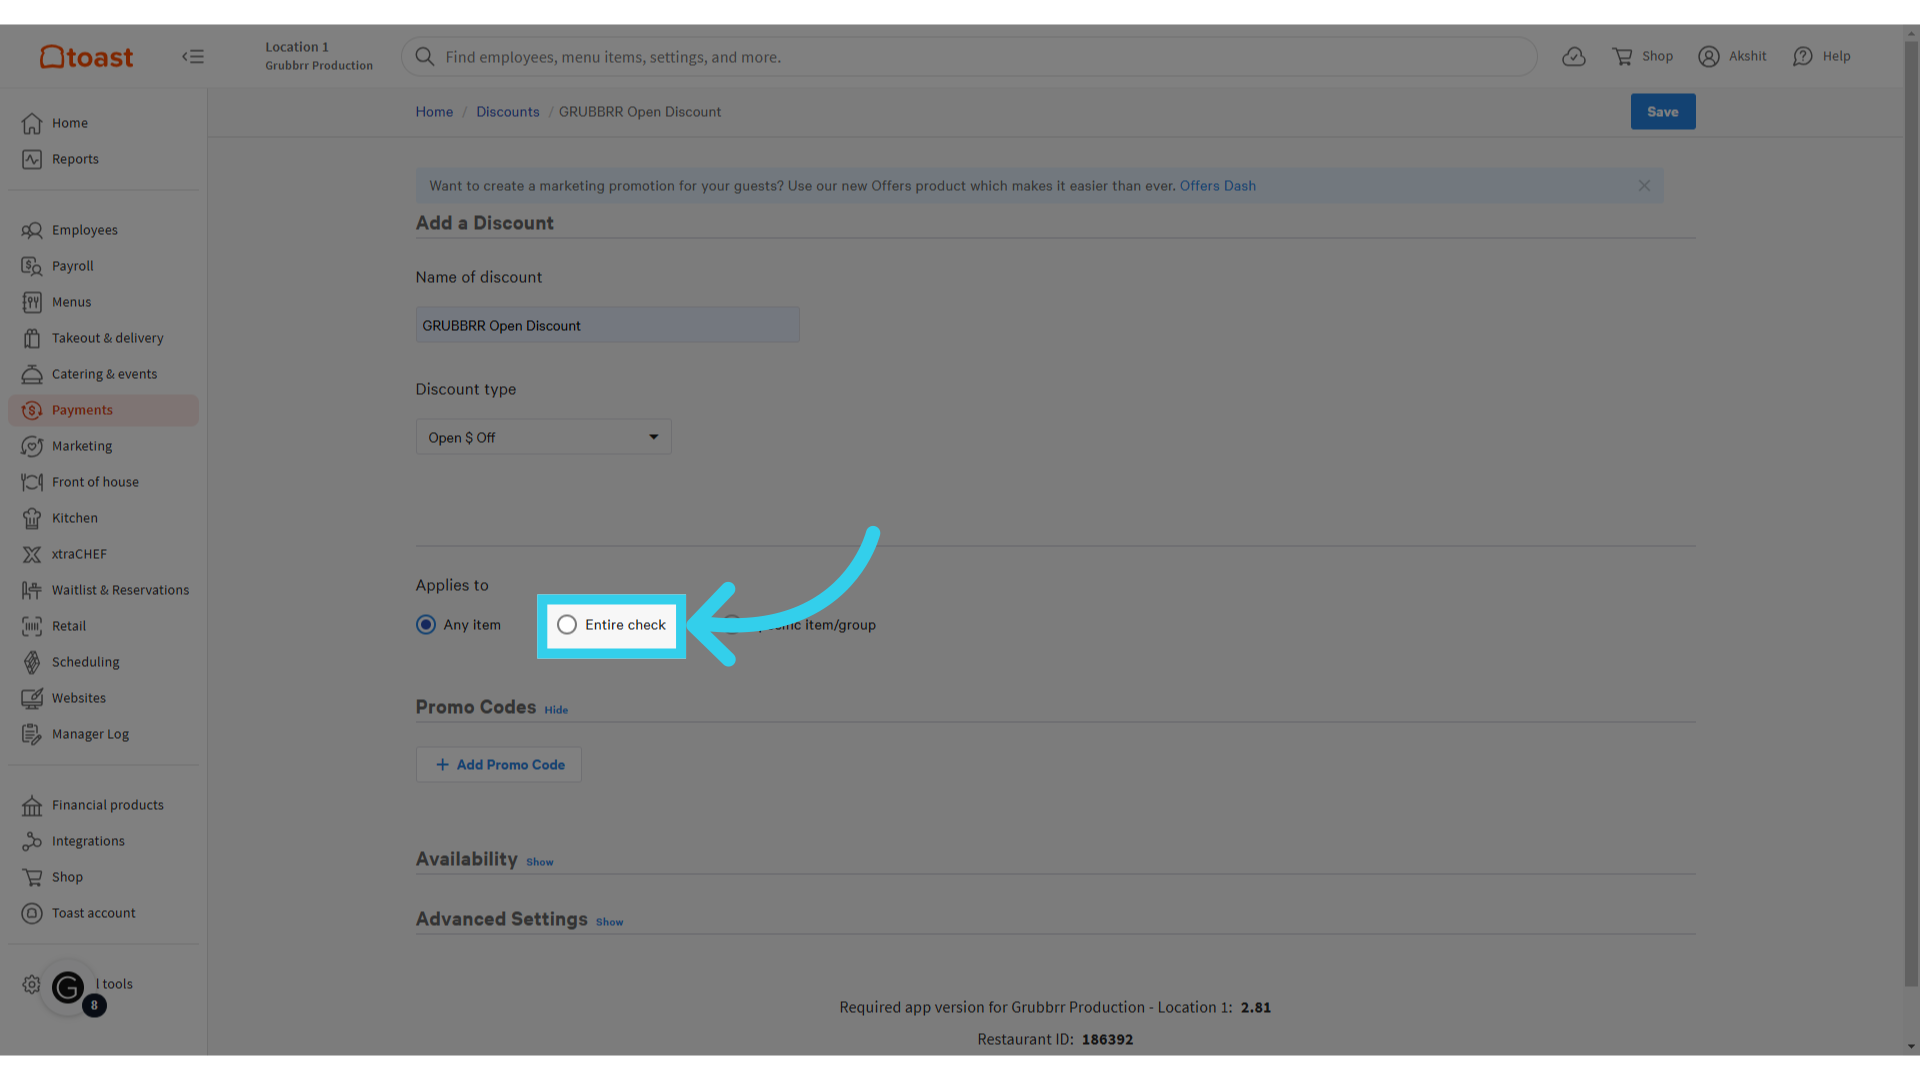Click the Name of discount input field
The height and width of the screenshot is (1080, 1920).
tap(608, 325)
